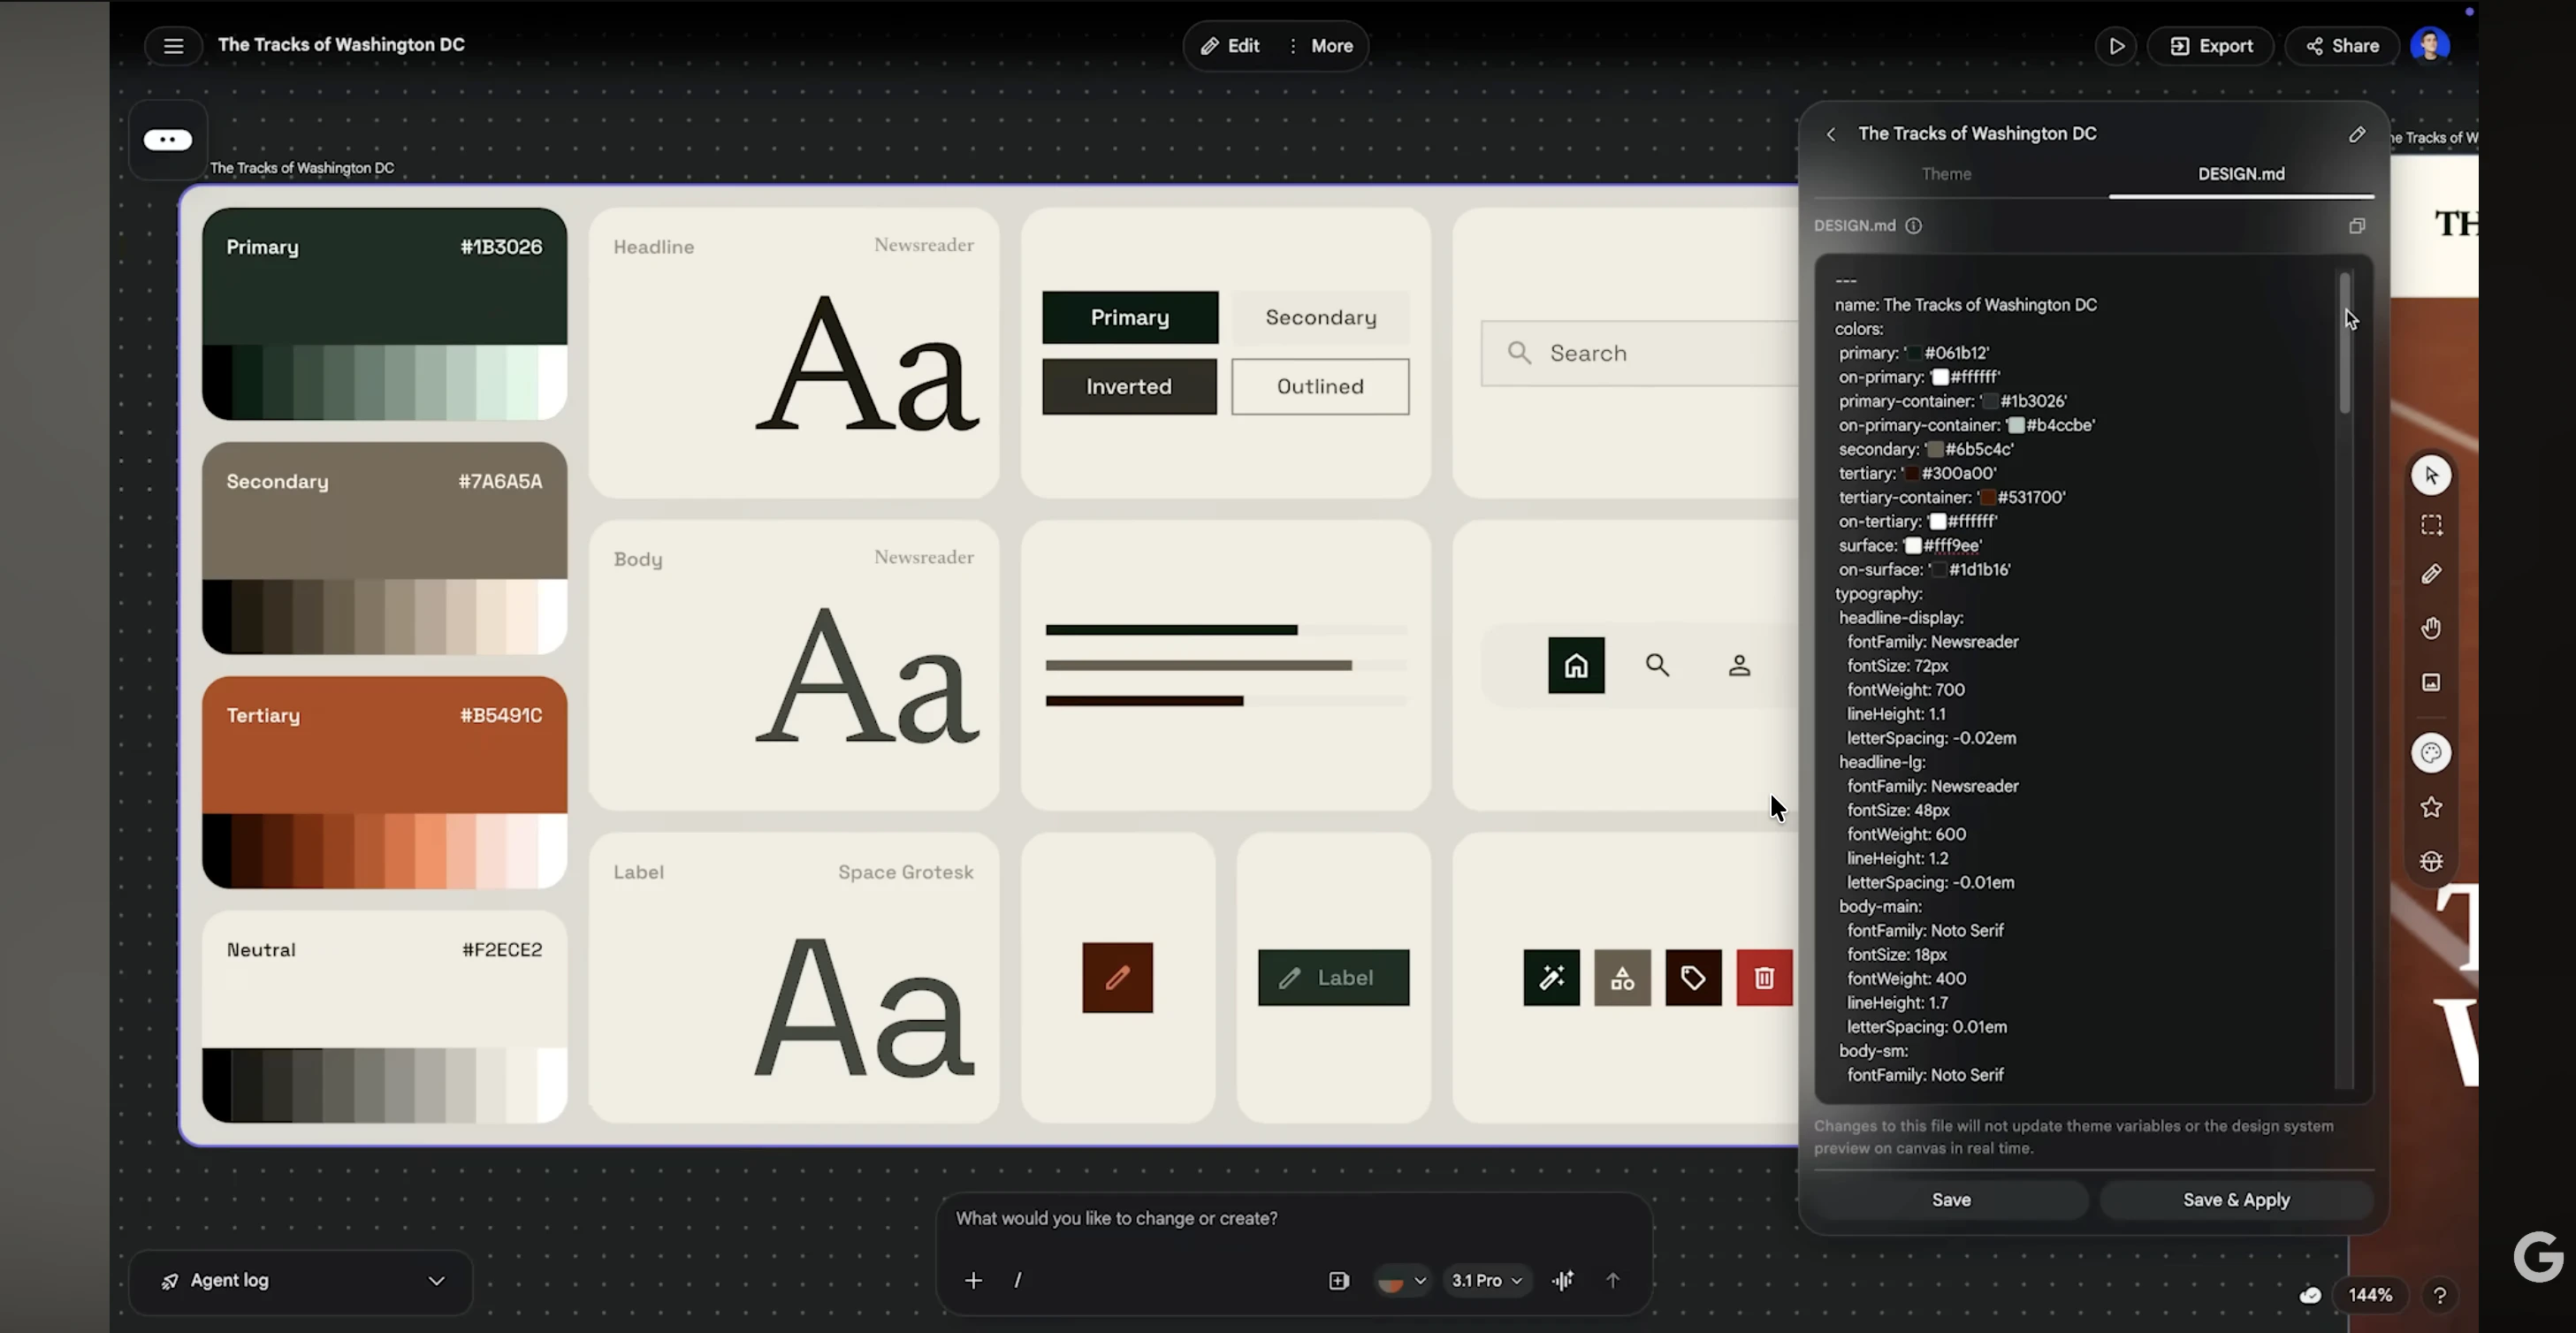
Task: Copy DESIGN.md contents with the copy icon
Action: (2357, 226)
